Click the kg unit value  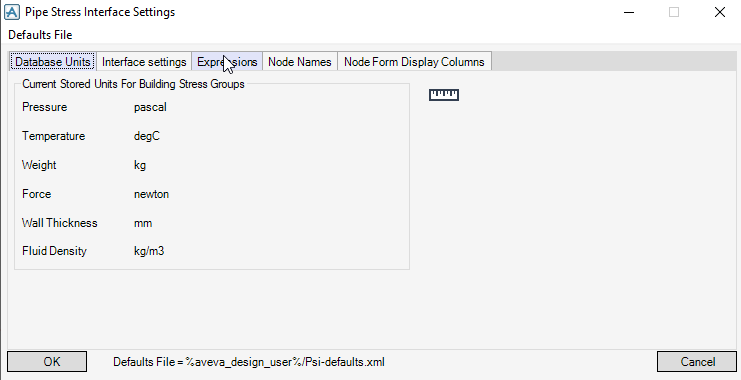tap(140, 165)
